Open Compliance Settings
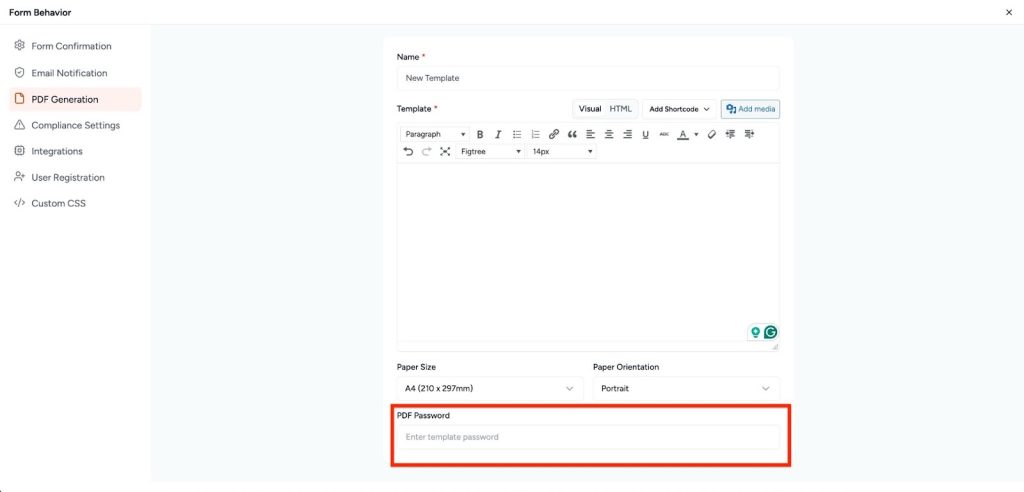1024x492 pixels. (x=76, y=125)
